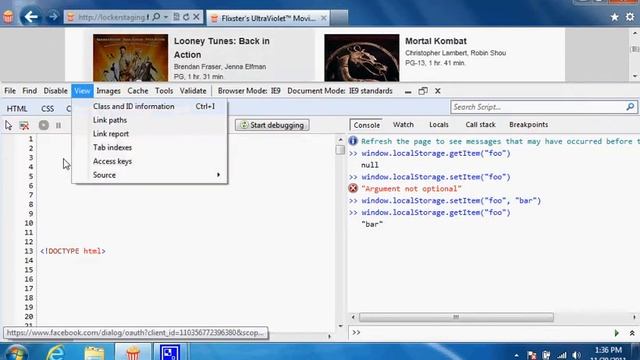This screenshot has width=640, height=360.
Task: Open the IE Tools gear icon
Action: [630, 17]
